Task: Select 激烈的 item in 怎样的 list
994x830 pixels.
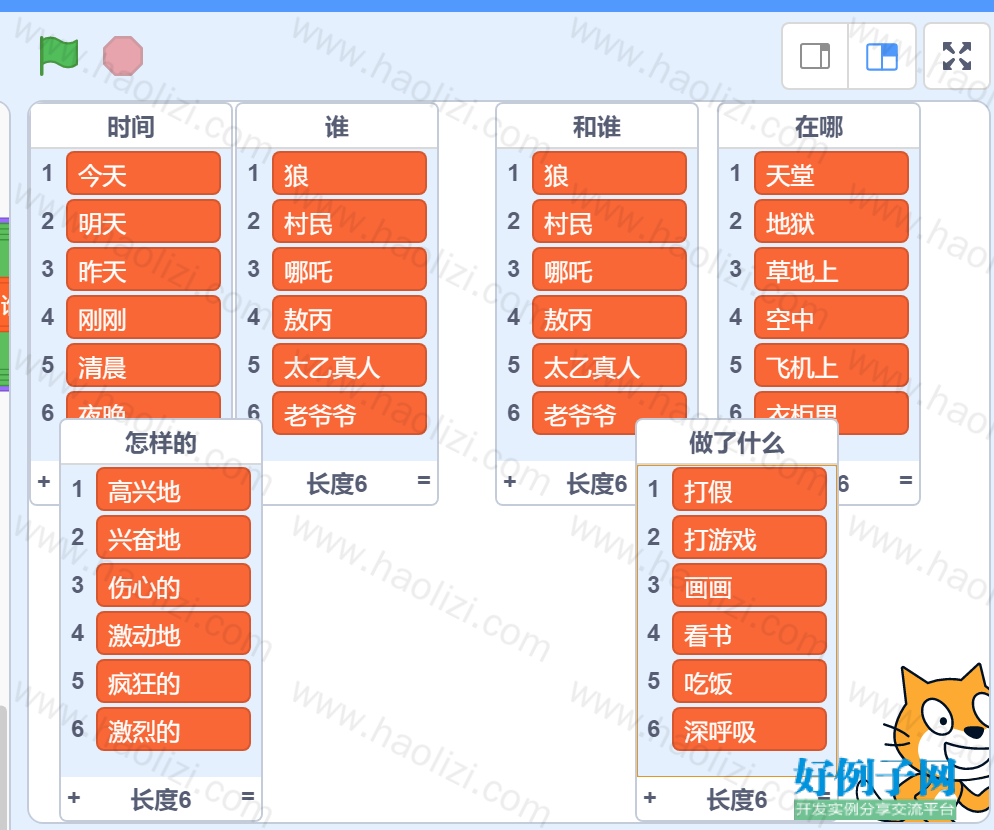Action: coord(173,730)
